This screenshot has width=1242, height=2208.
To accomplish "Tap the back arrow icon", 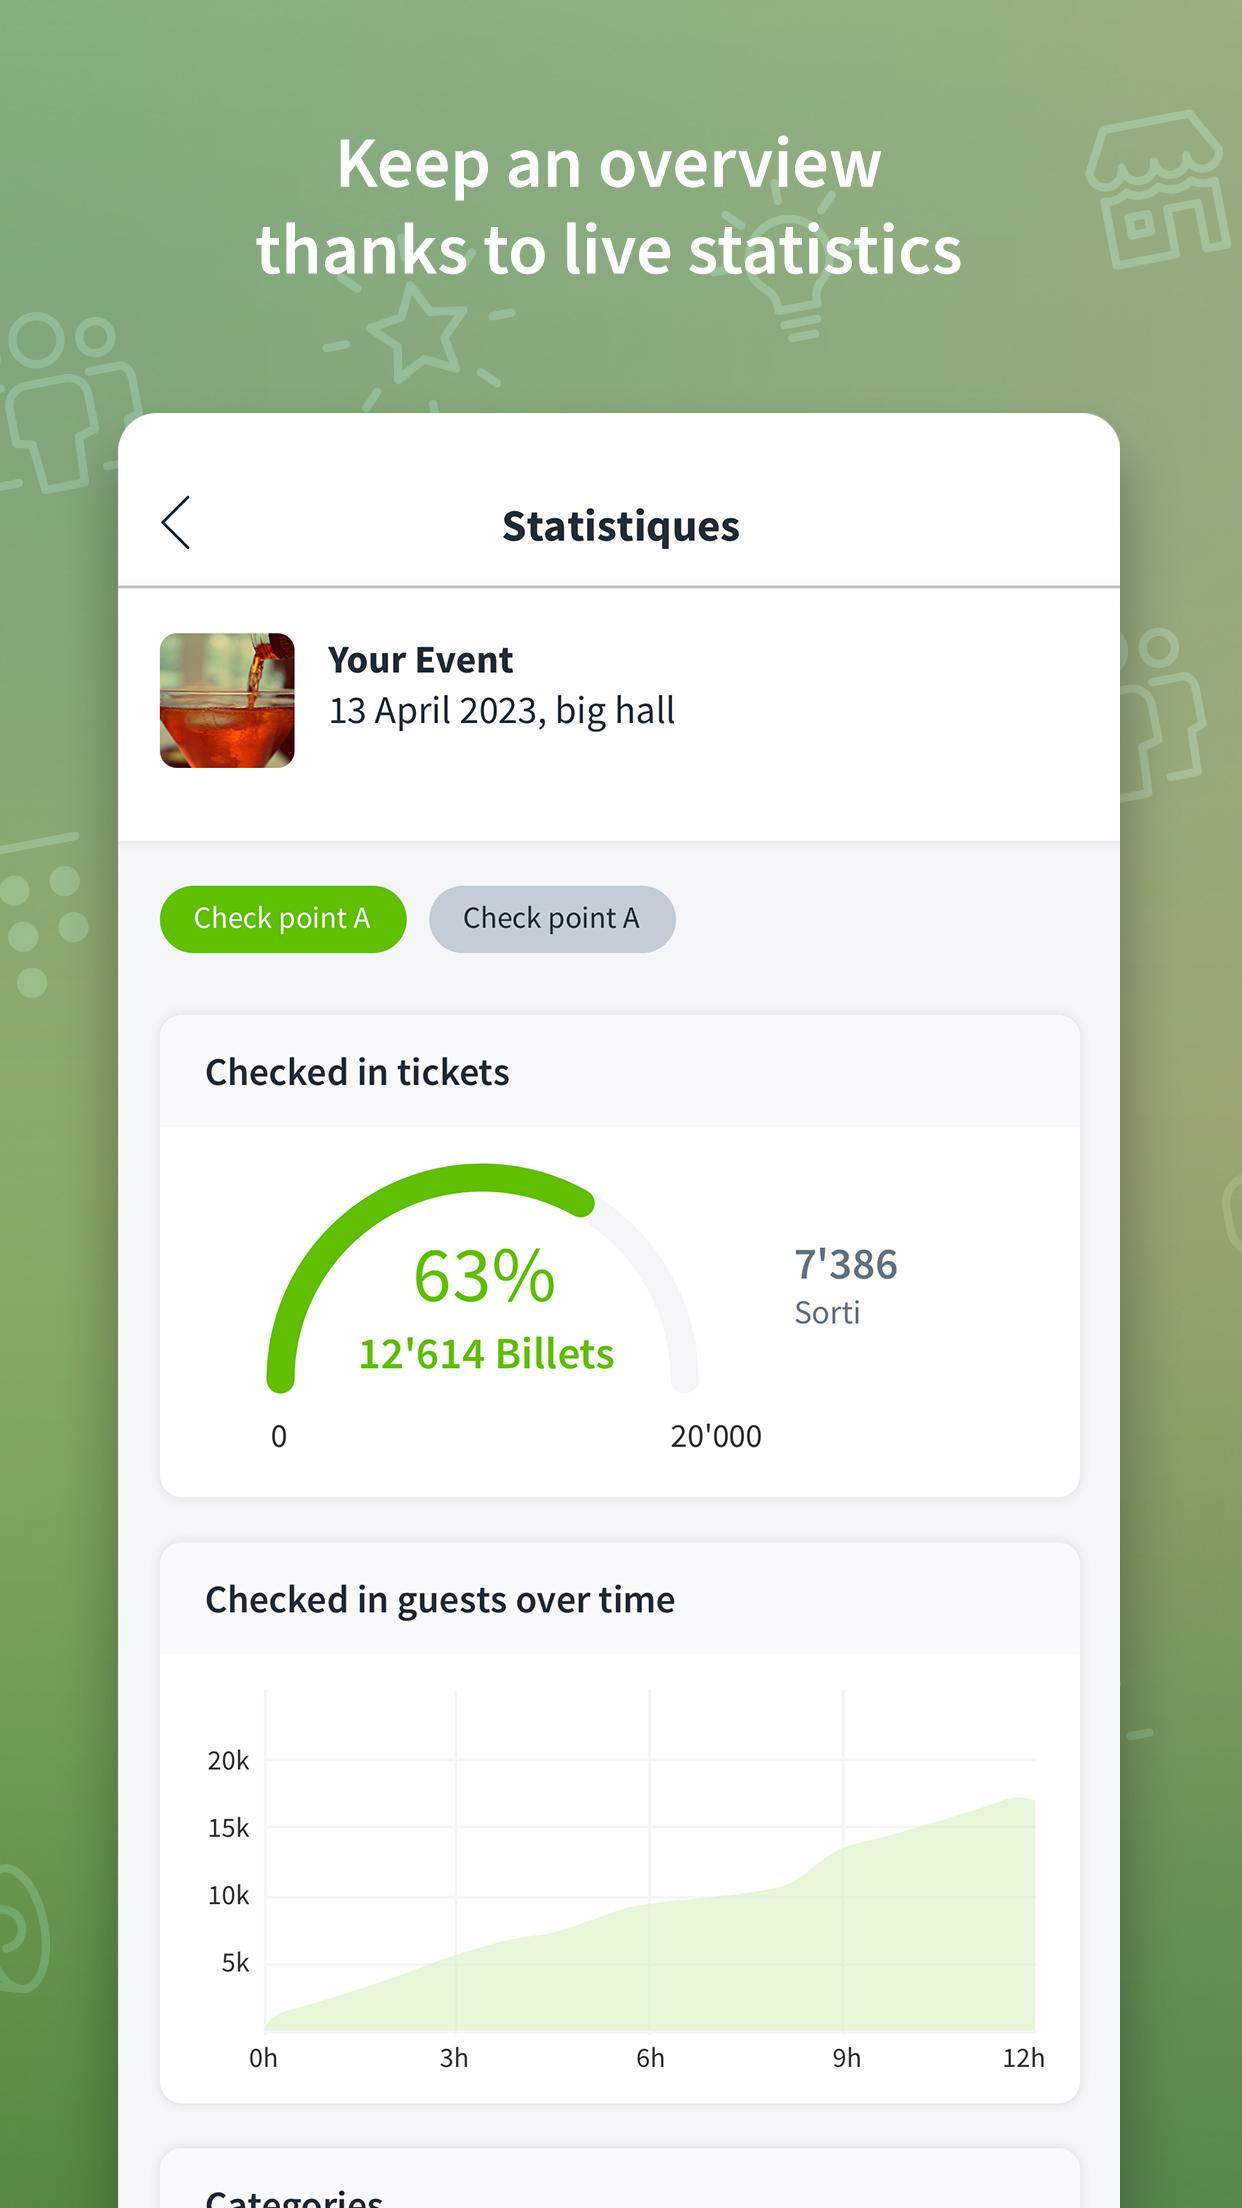I will 176,522.
